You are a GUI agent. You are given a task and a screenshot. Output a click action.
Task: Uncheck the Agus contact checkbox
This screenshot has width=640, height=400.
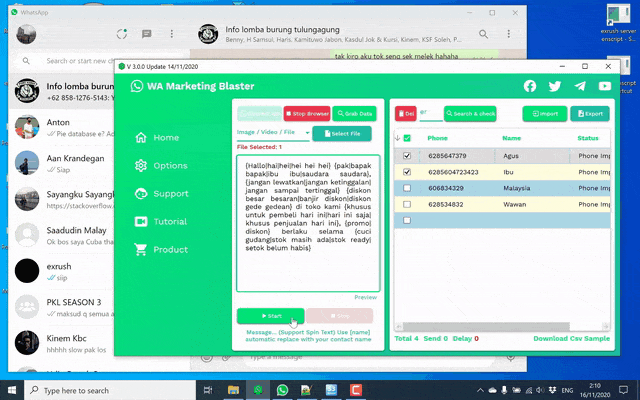pyautogui.click(x=406, y=156)
